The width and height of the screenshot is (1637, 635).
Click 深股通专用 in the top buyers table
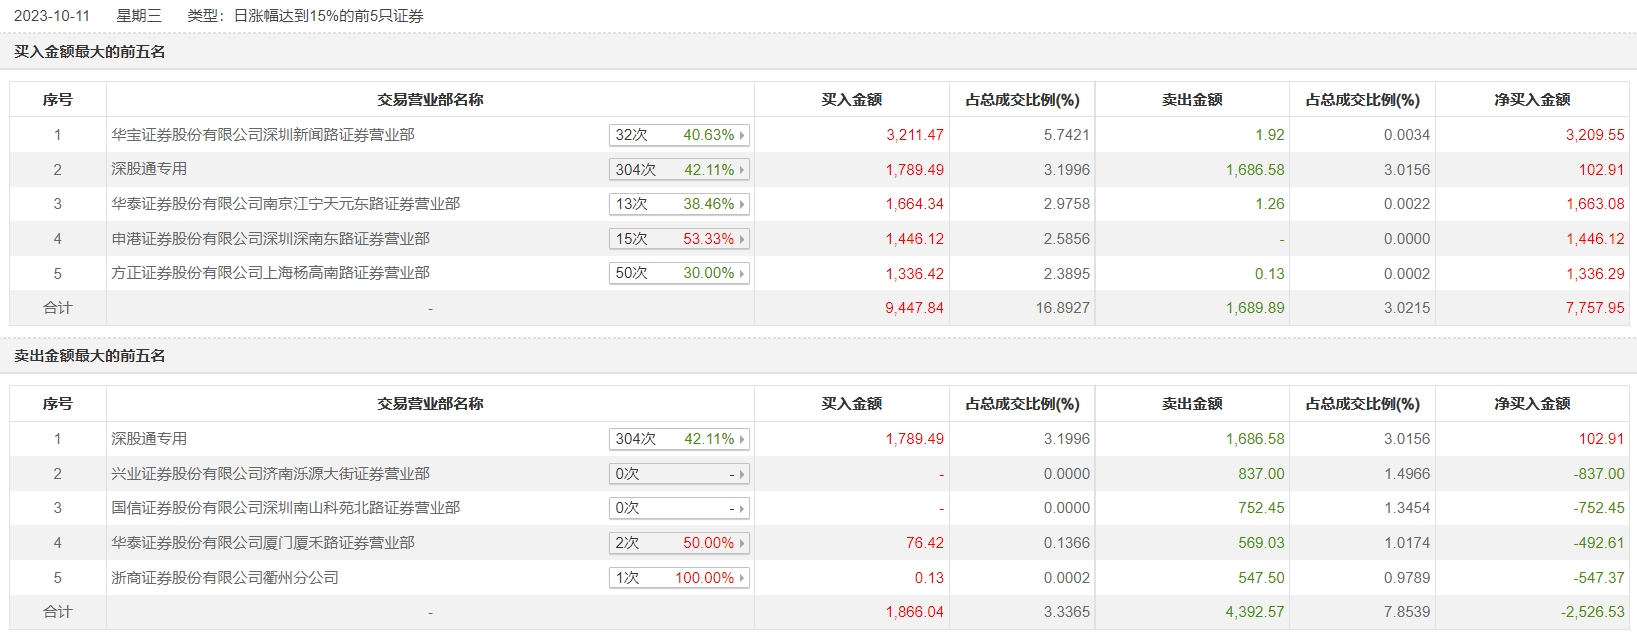coord(149,169)
